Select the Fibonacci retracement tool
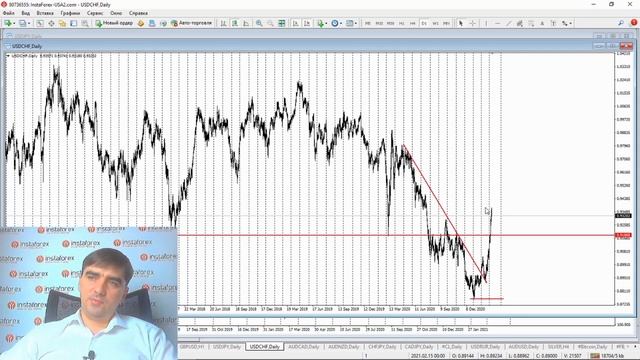Image resolution: width=640 pixels, height=360 pixels. coord(531,23)
